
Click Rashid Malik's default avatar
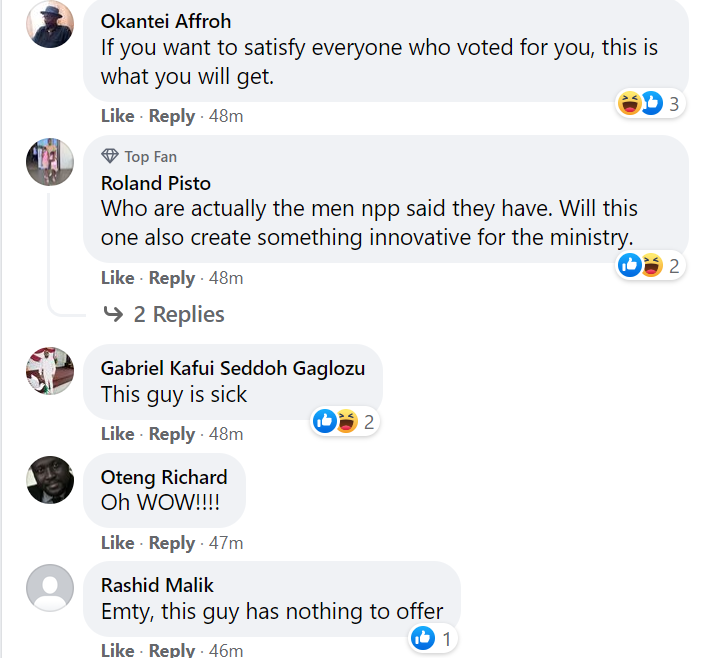(x=49, y=588)
